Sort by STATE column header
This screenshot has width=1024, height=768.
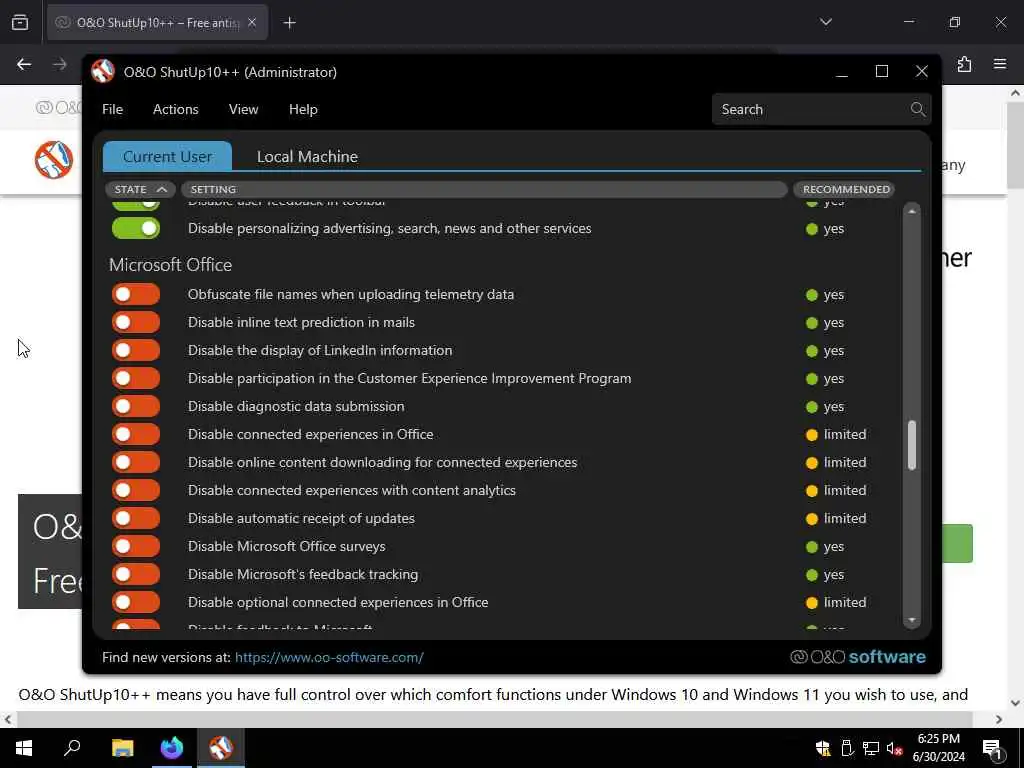(x=140, y=189)
